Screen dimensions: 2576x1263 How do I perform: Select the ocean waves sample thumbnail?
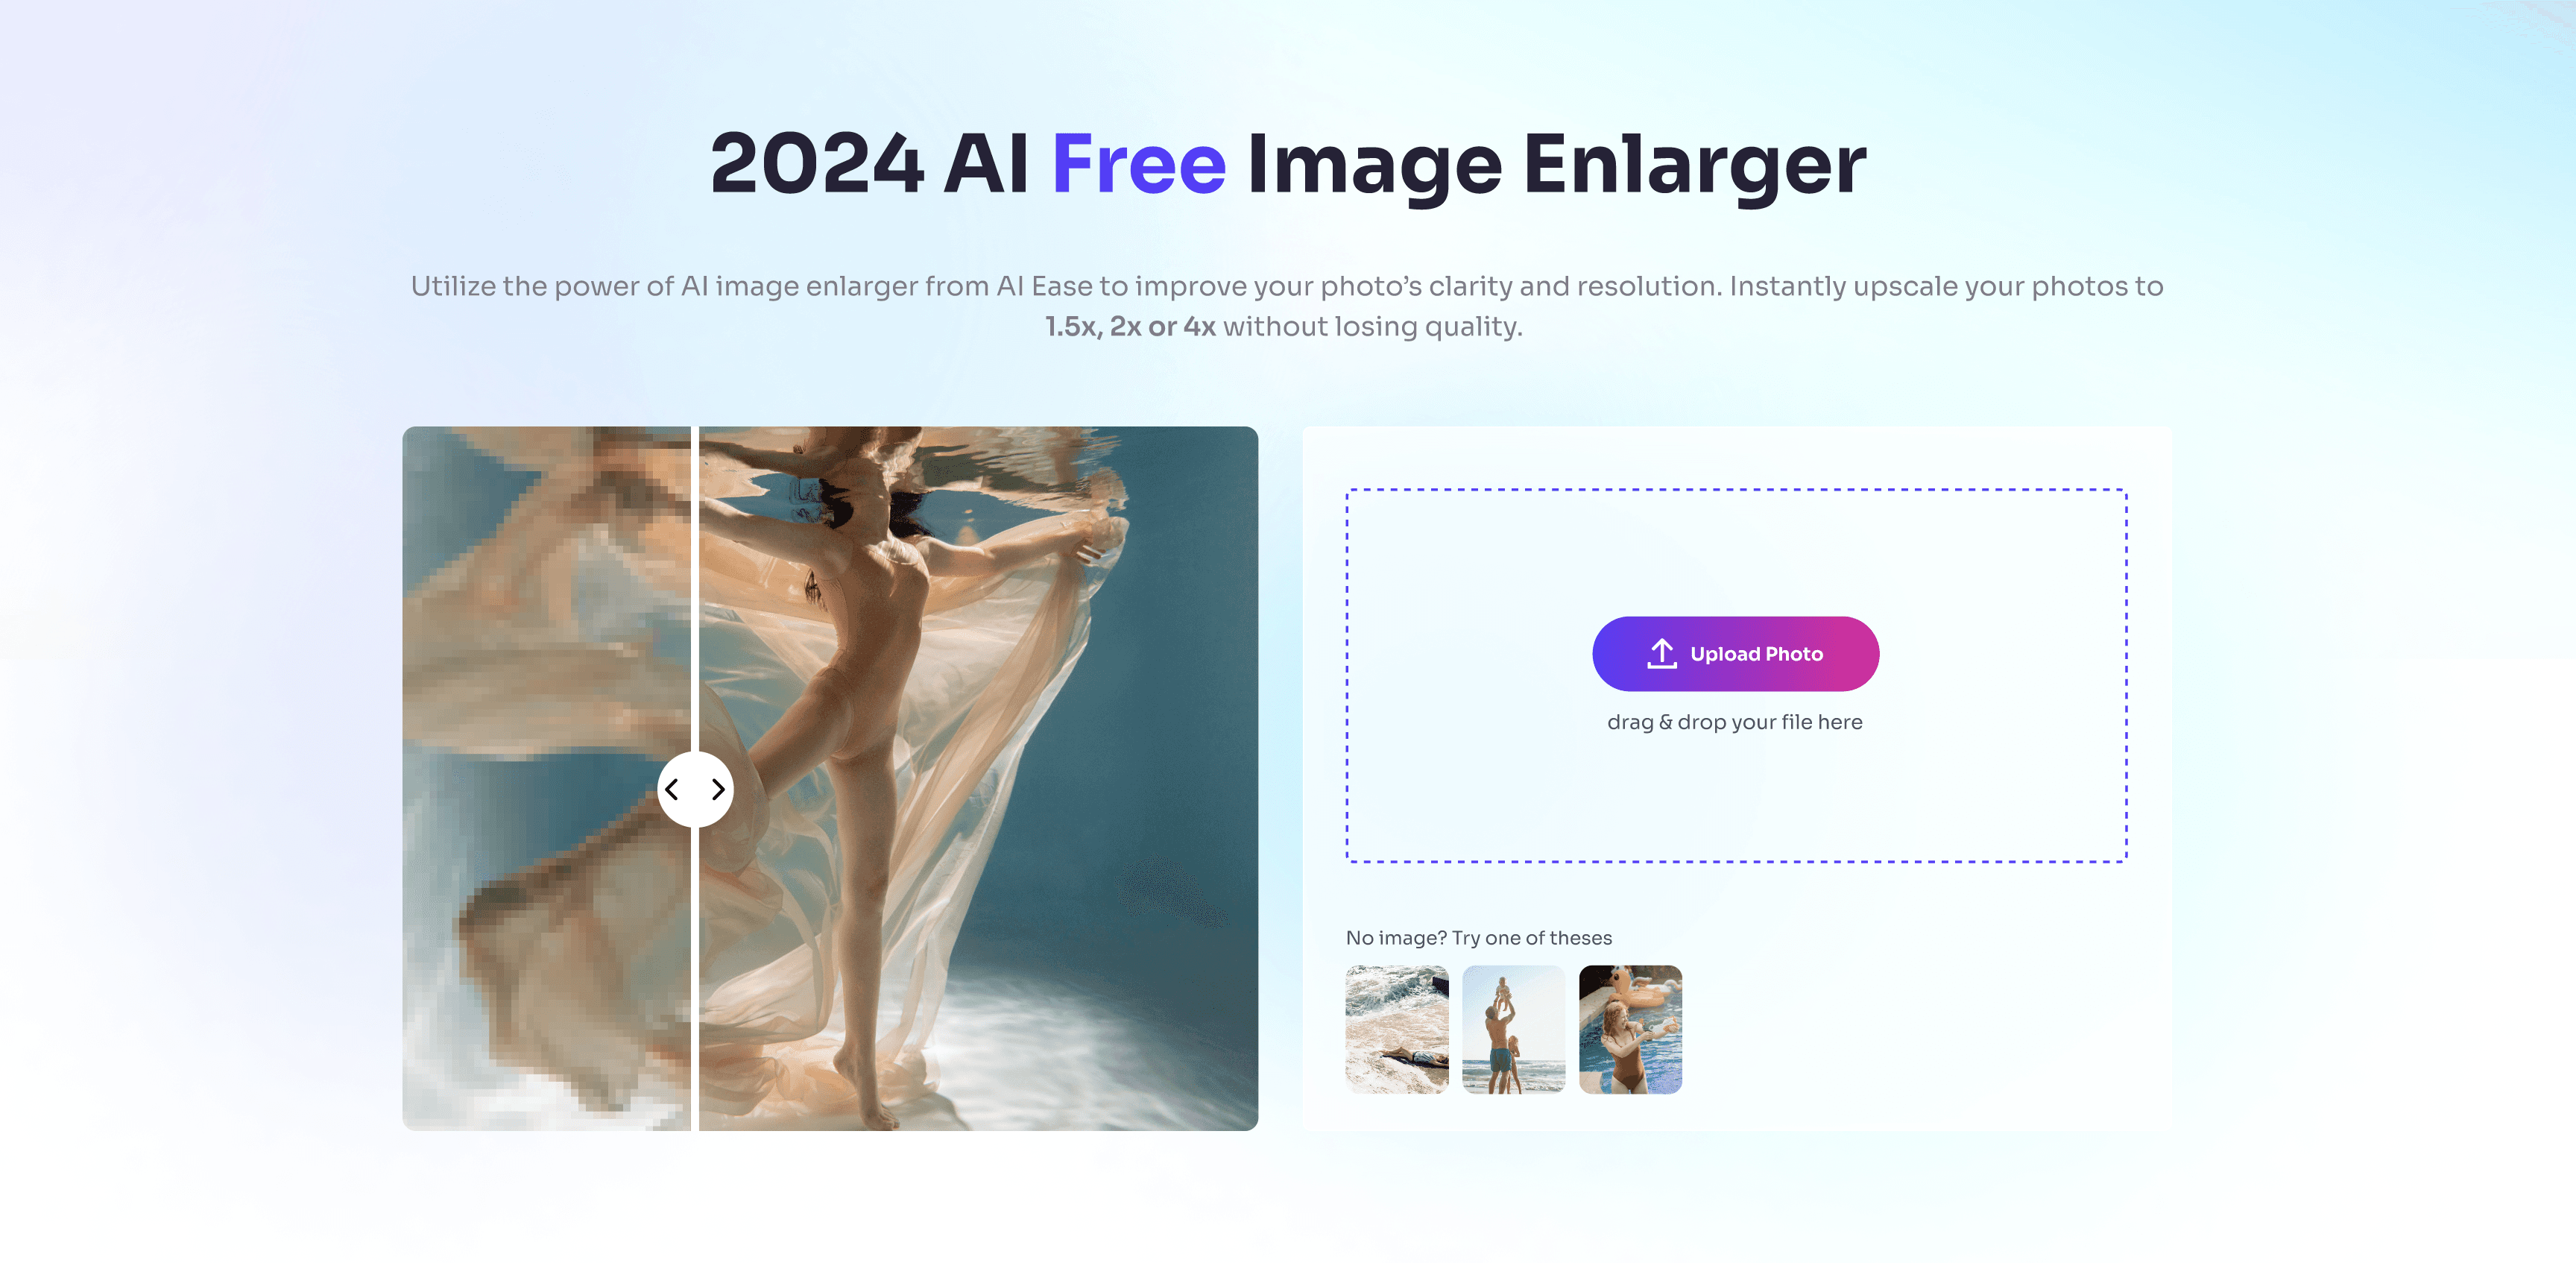click(1396, 1029)
